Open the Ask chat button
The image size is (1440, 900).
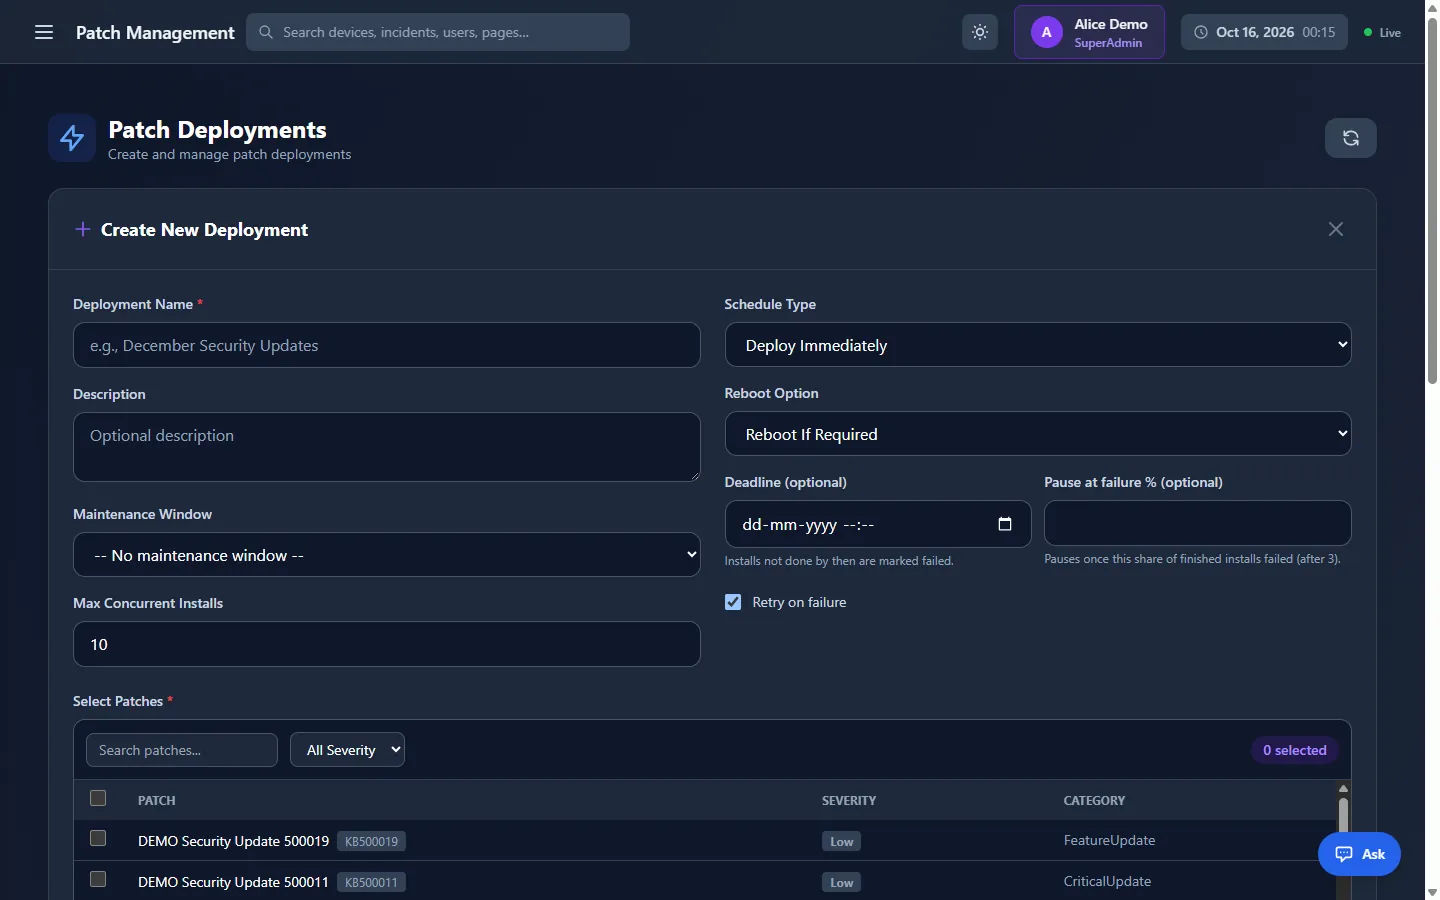(x=1359, y=854)
